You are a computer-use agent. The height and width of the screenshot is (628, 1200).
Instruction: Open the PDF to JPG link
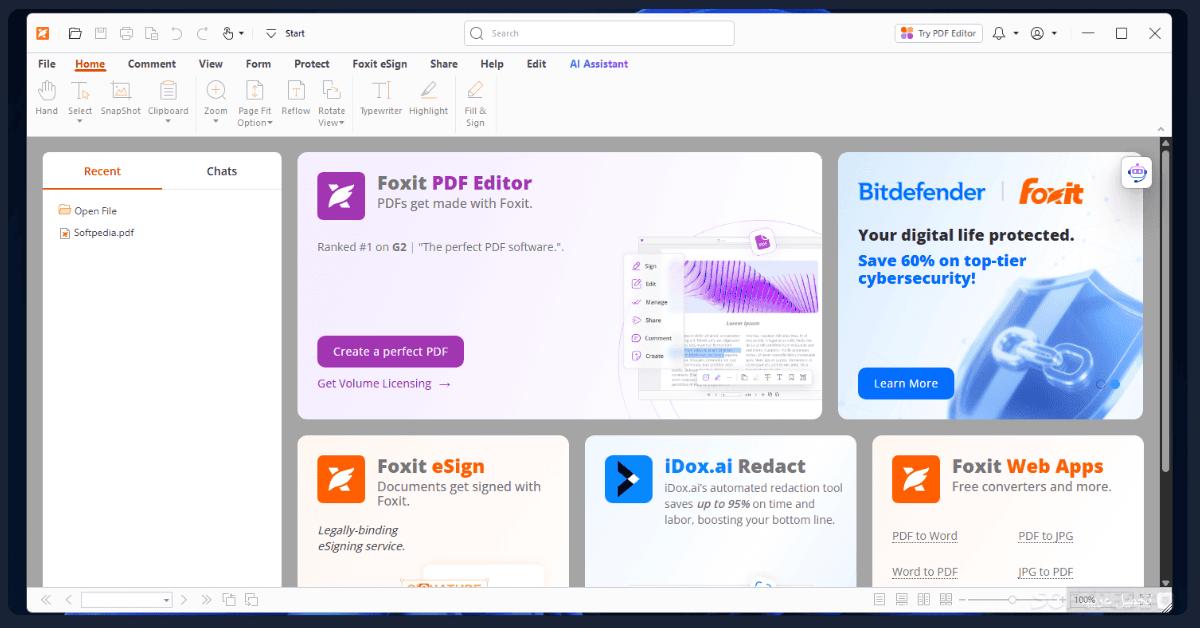(1046, 536)
